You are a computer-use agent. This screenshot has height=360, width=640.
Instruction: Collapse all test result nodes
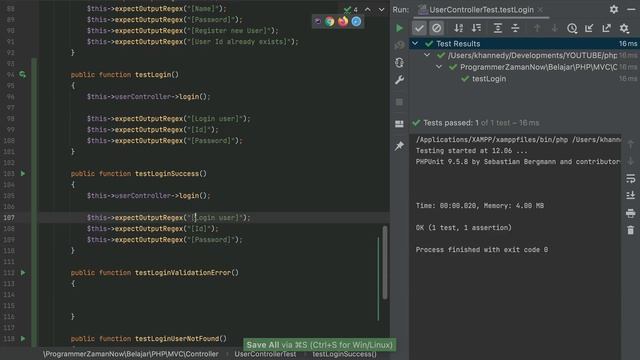point(515,28)
